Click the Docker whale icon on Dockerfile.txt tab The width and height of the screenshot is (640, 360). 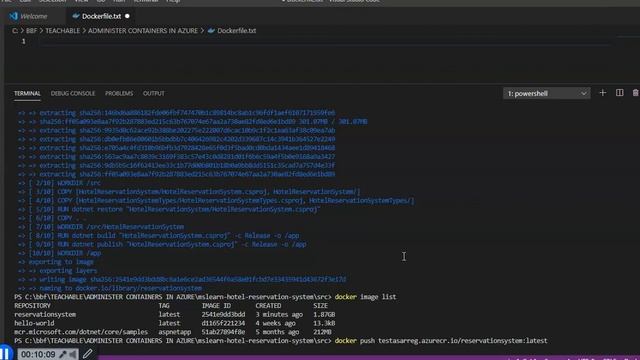click(76, 16)
